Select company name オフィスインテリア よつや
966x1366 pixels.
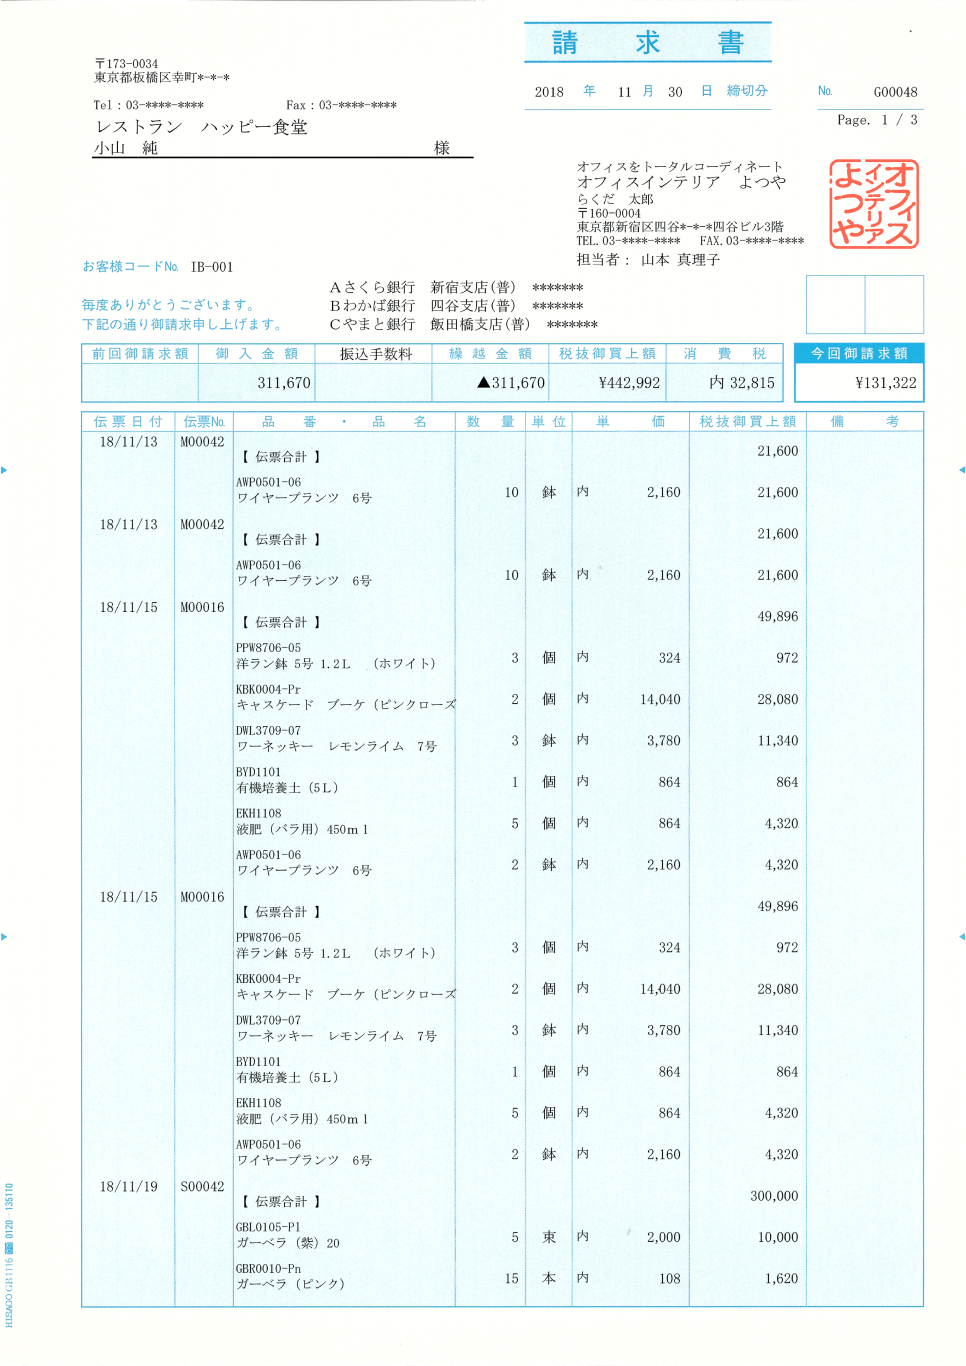point(681,183)
